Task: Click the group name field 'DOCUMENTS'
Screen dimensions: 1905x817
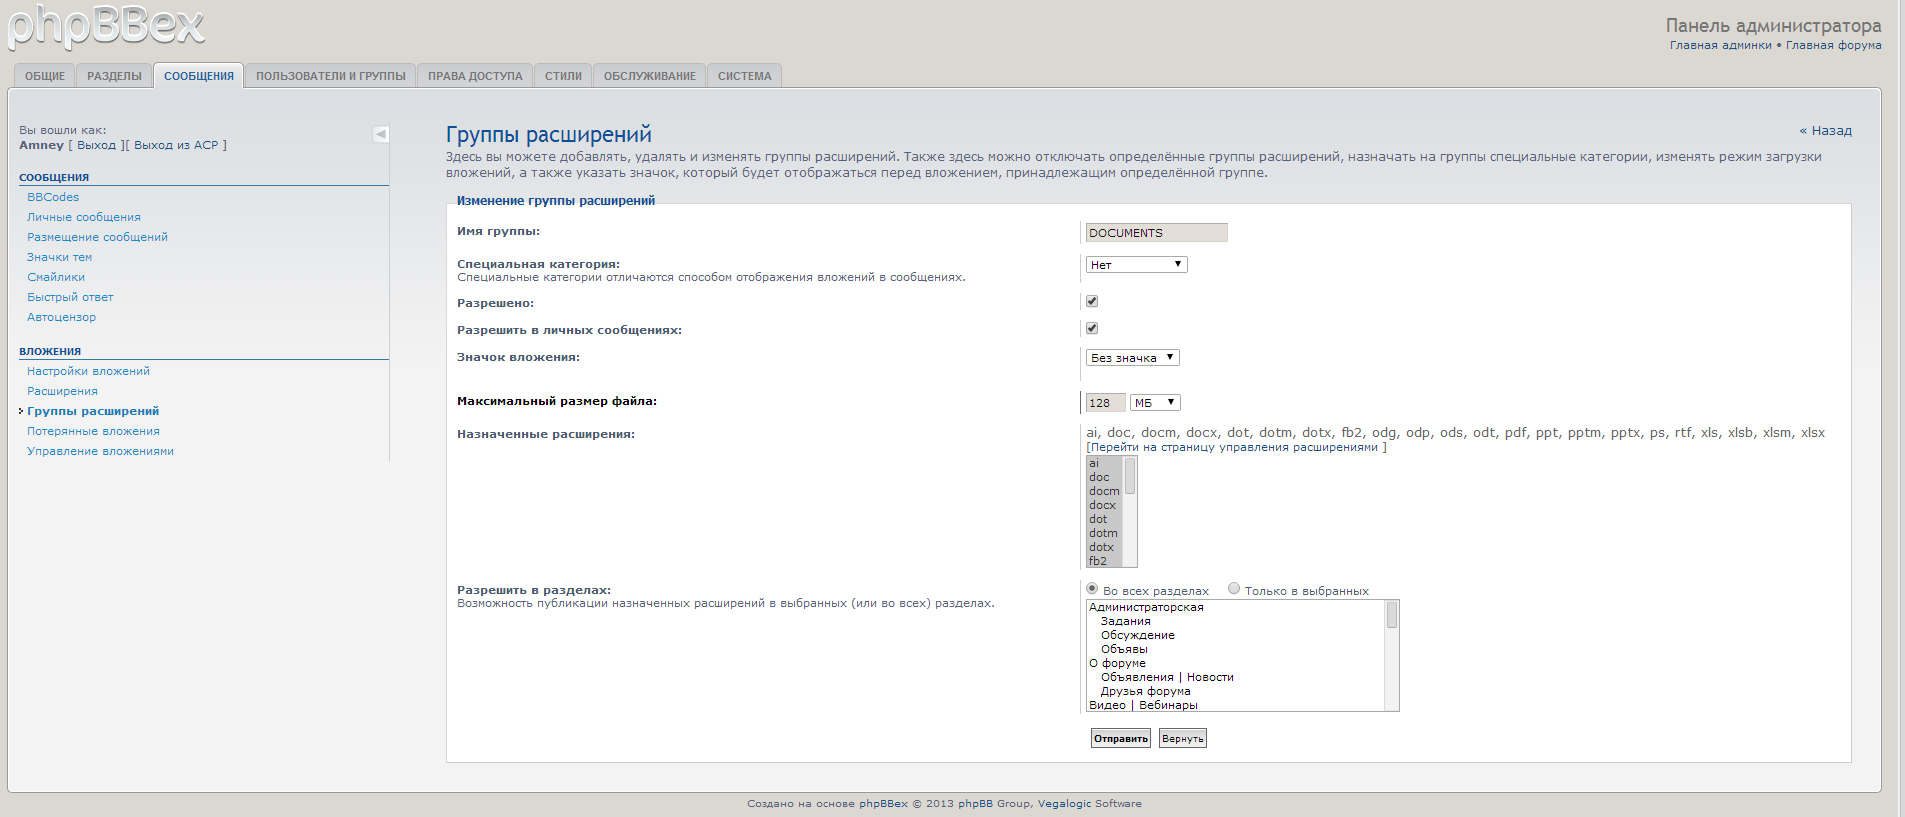Action: coord(1156,233)
